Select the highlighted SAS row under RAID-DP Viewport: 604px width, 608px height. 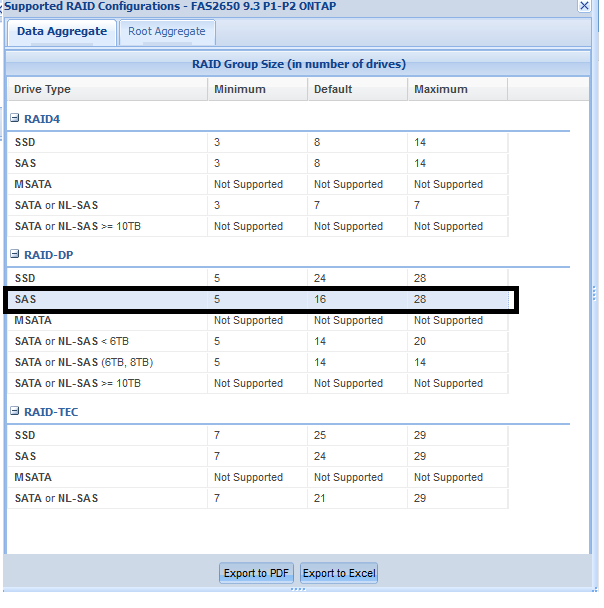click(258, 299)
